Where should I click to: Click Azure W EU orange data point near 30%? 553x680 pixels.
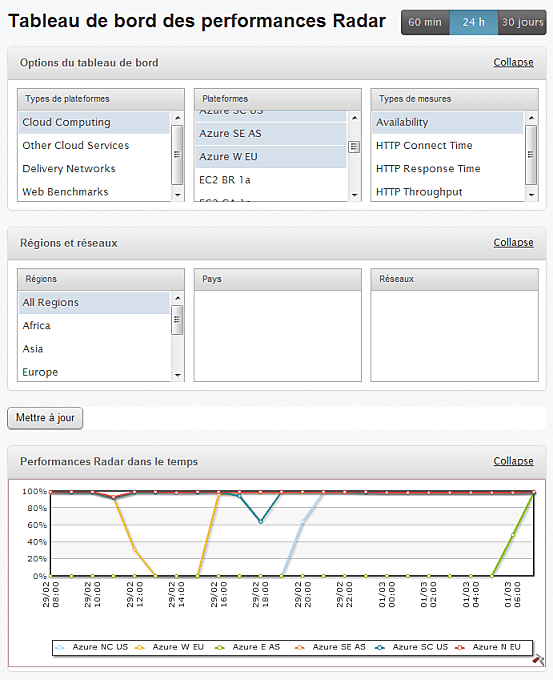134,550
